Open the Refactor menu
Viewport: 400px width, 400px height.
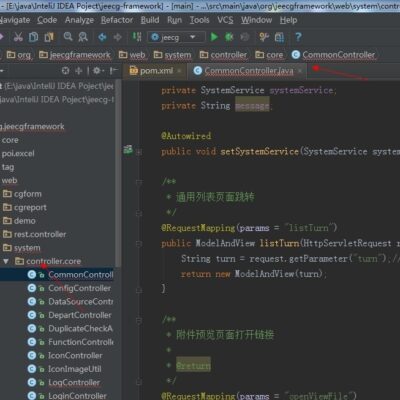117,20
